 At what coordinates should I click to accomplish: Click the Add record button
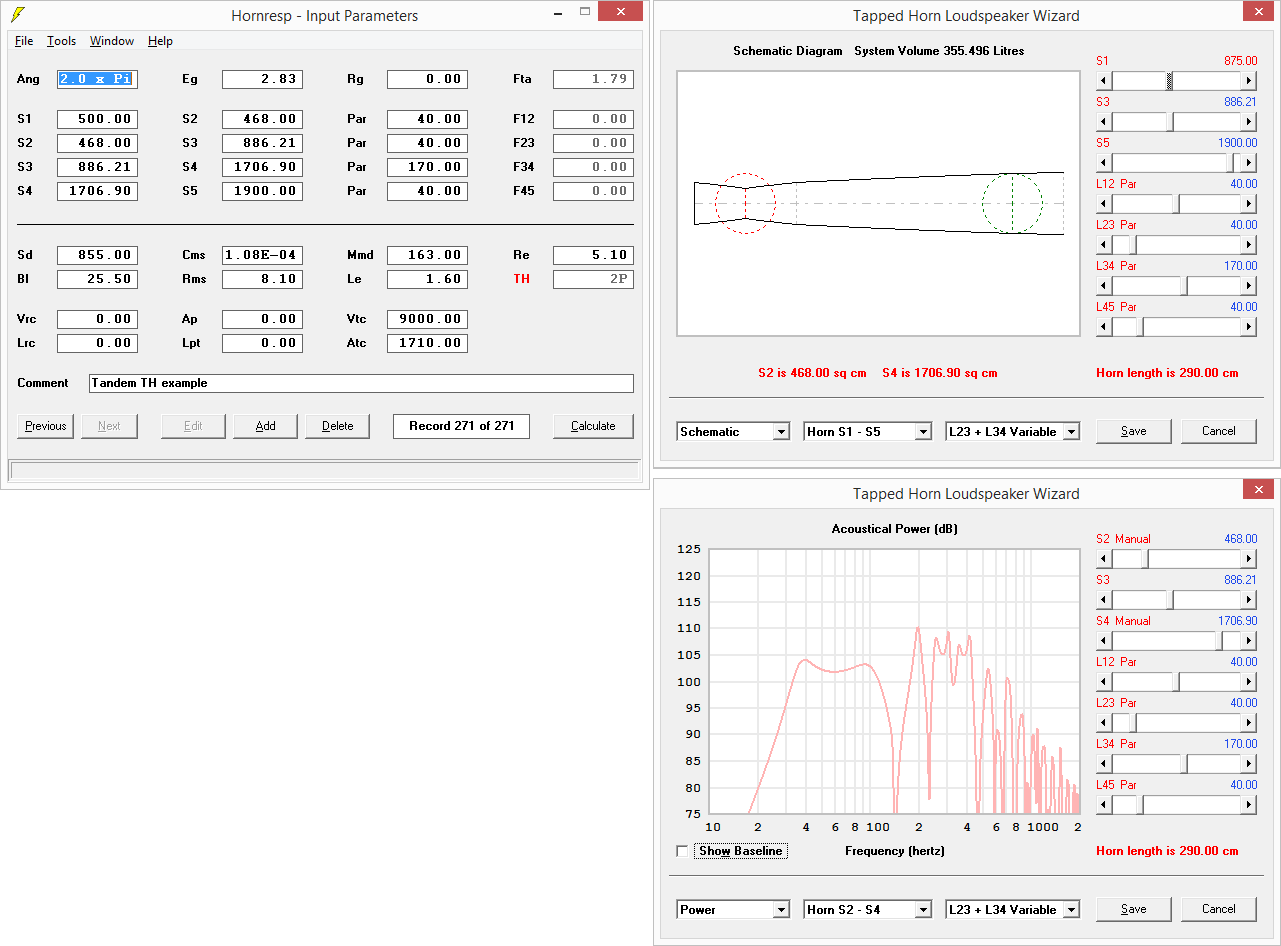click(x=265, y=426)
